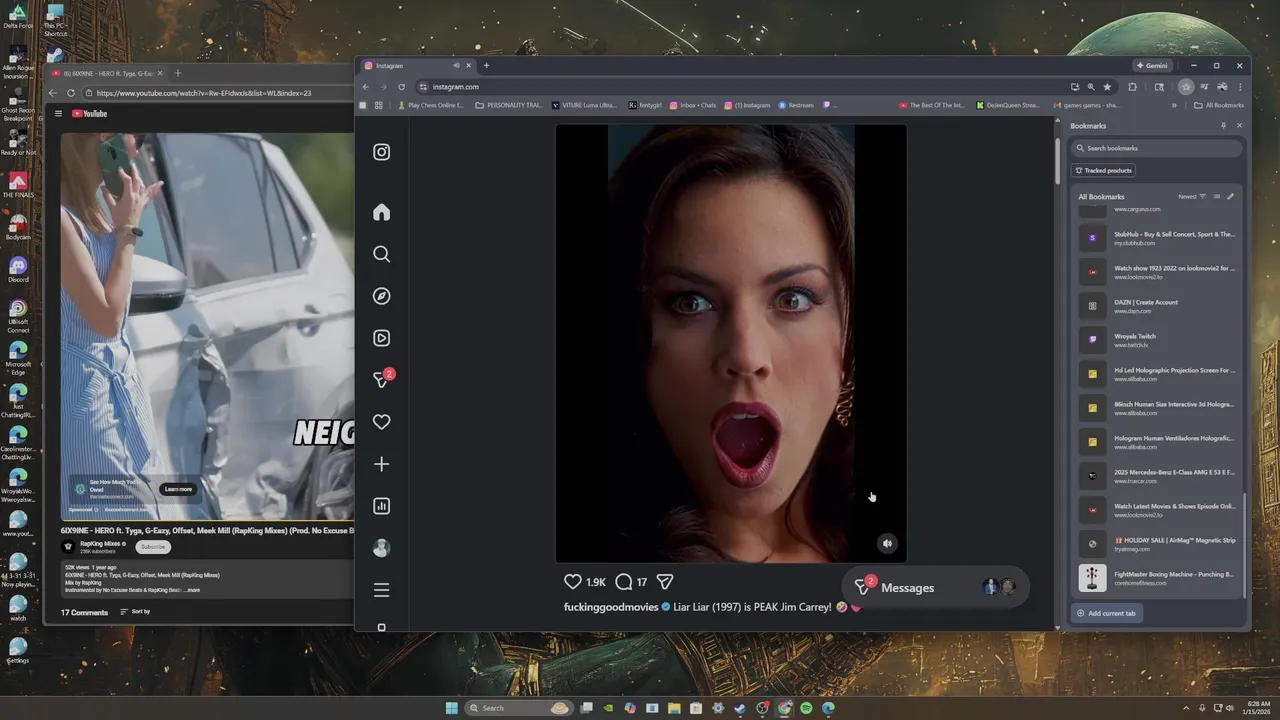Click the Gemini button in Chrome
This screenshot has height=720, width=1280.
pyautogui.click(x=1152, y=66)
